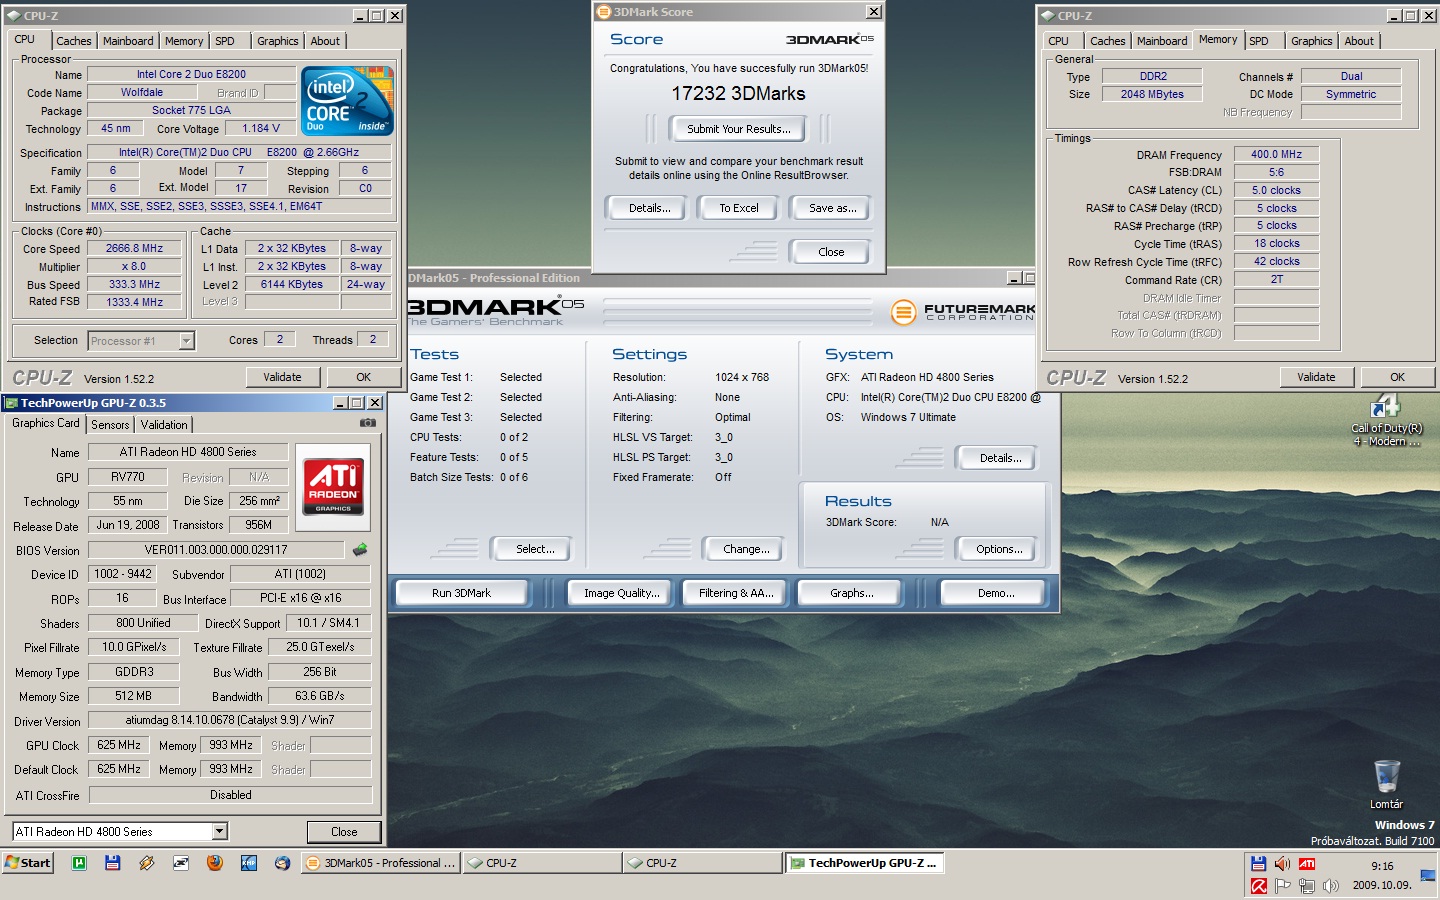Viewport: 1440px width, 900px height.
Task: Click Validate in right CPU-Z window
Action: (1316, 377)
